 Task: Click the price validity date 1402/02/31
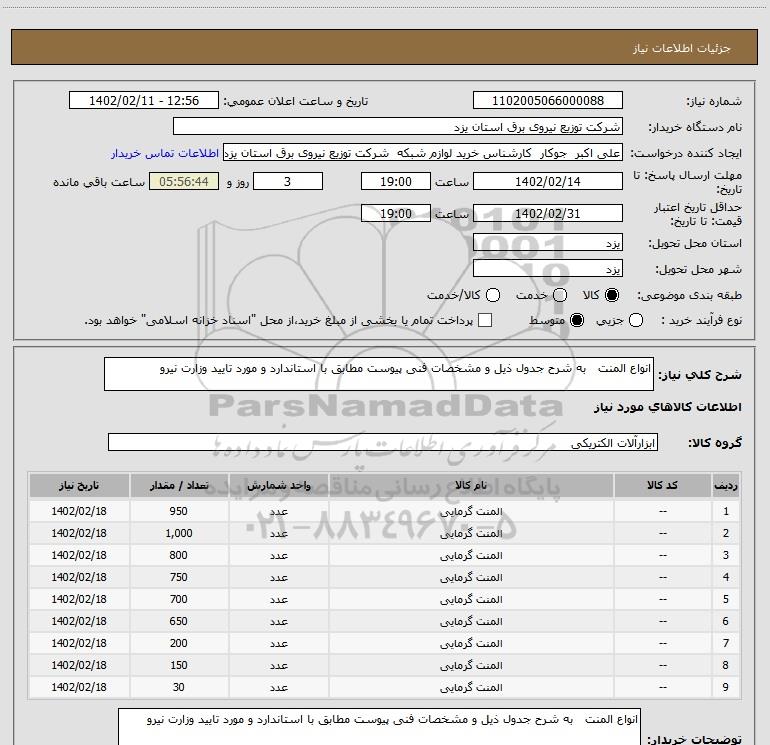pyautogui.click(x=548, y=213)
